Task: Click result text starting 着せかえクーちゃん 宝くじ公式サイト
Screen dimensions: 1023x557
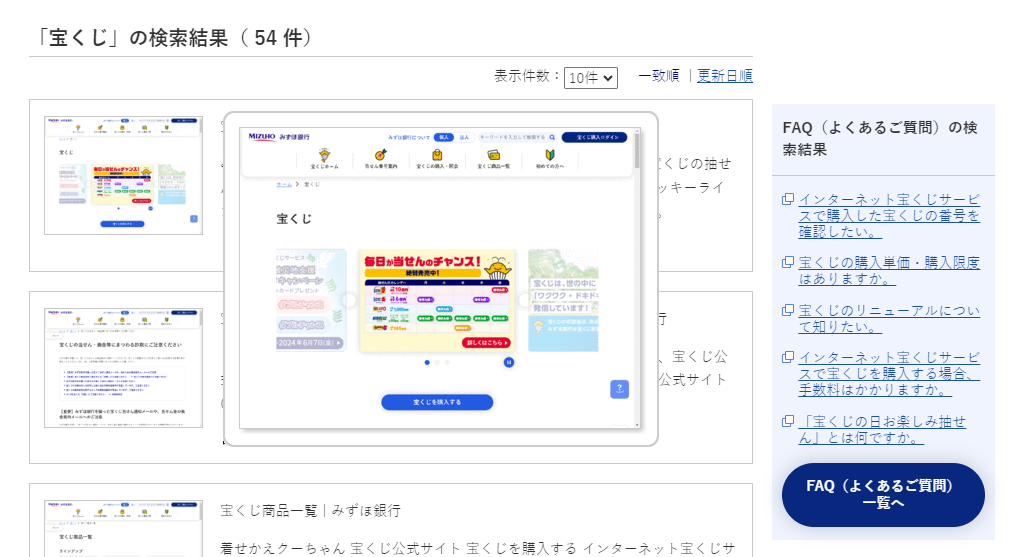Action: pyautogui.click(x=477, y=548)
